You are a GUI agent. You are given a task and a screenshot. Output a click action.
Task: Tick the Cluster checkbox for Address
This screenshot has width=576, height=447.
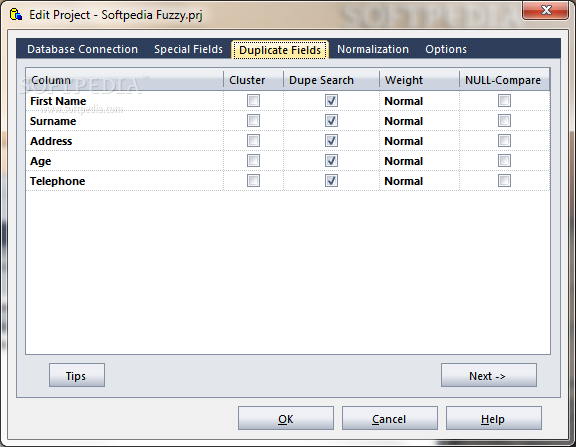tap(253, 141)
